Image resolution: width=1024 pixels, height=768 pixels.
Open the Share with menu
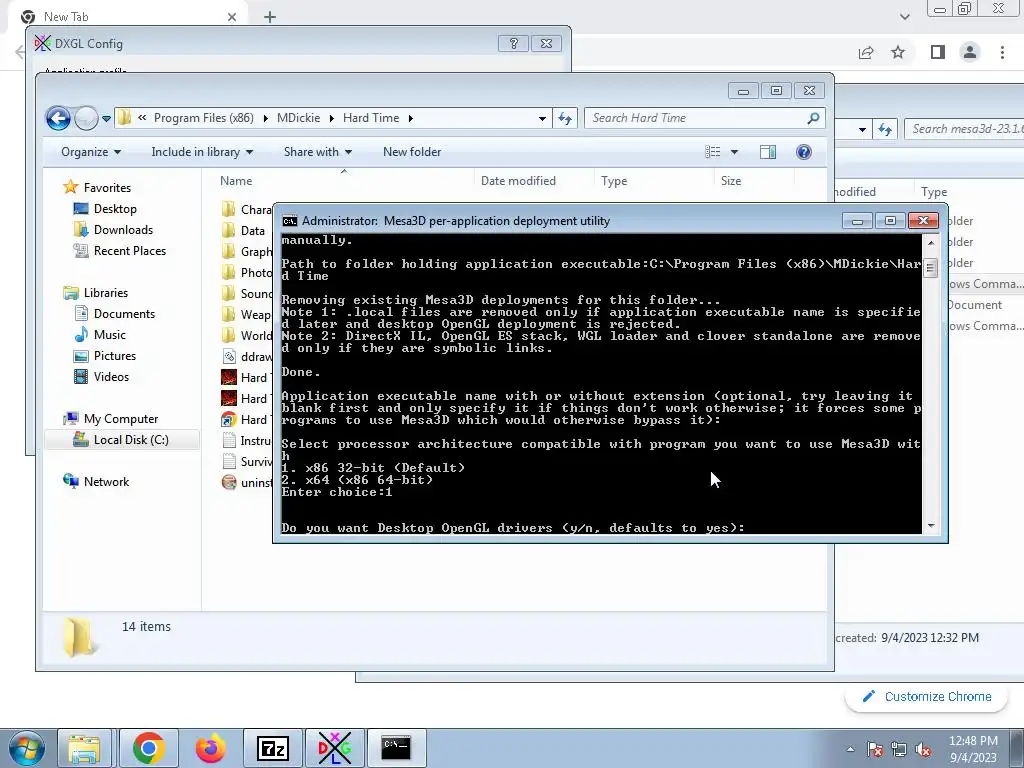click(318, 152)
